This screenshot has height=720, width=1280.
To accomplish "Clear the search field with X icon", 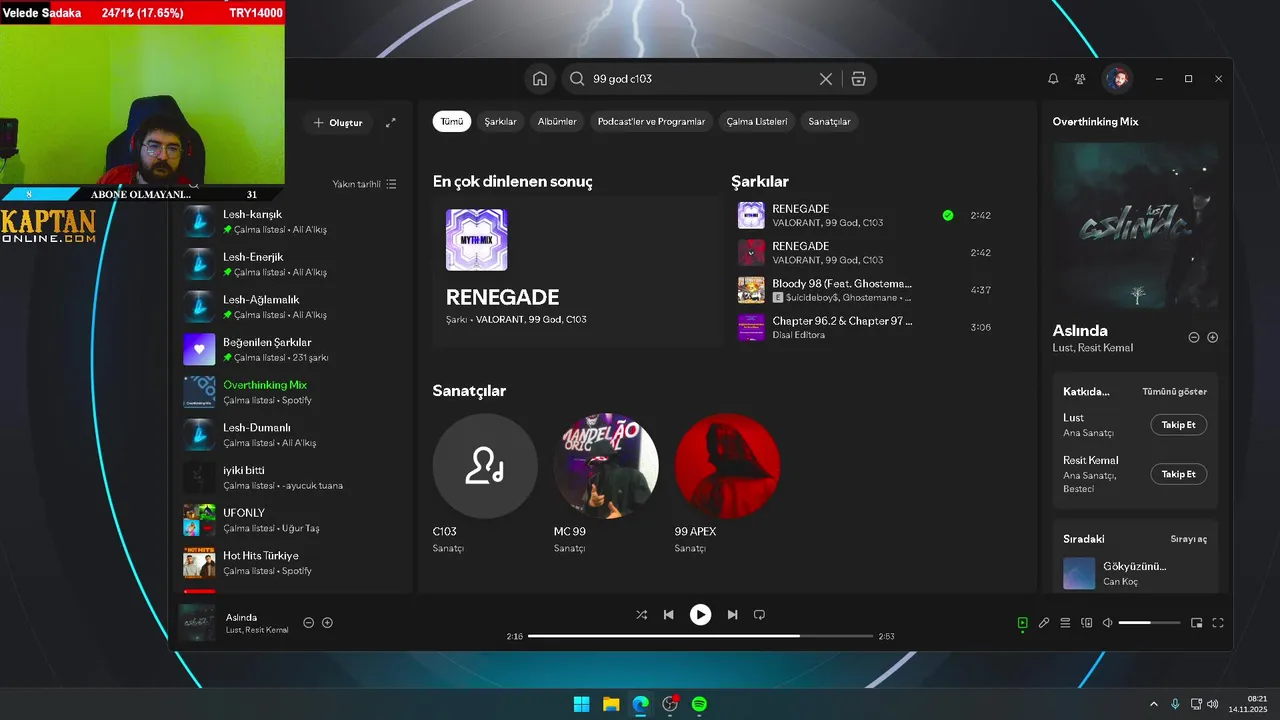I will (x=826, y=79).
